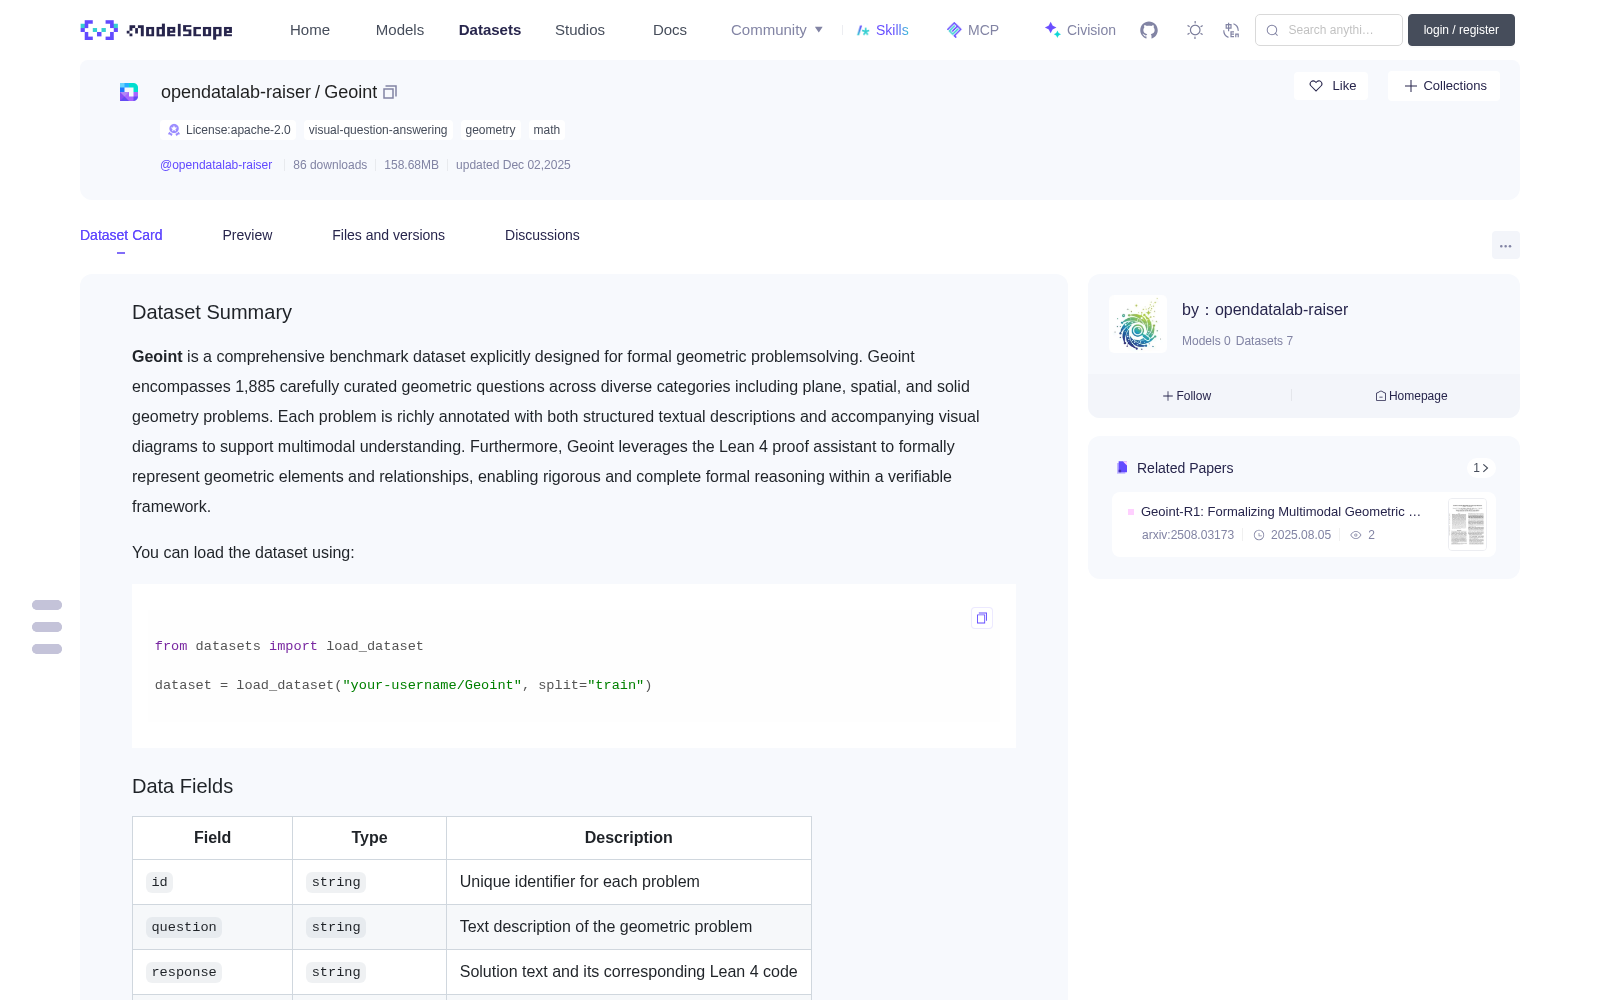1600x1000 pixels.
Task: Expand the Related Papers count chevron
Action: pyautogui.click(x=1481, y=468)
